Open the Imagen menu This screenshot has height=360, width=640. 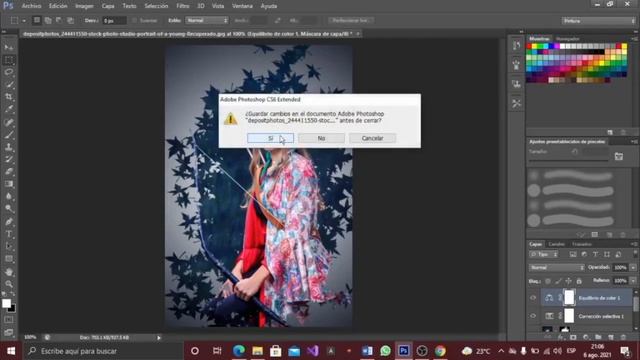click(x=84, y=6)
